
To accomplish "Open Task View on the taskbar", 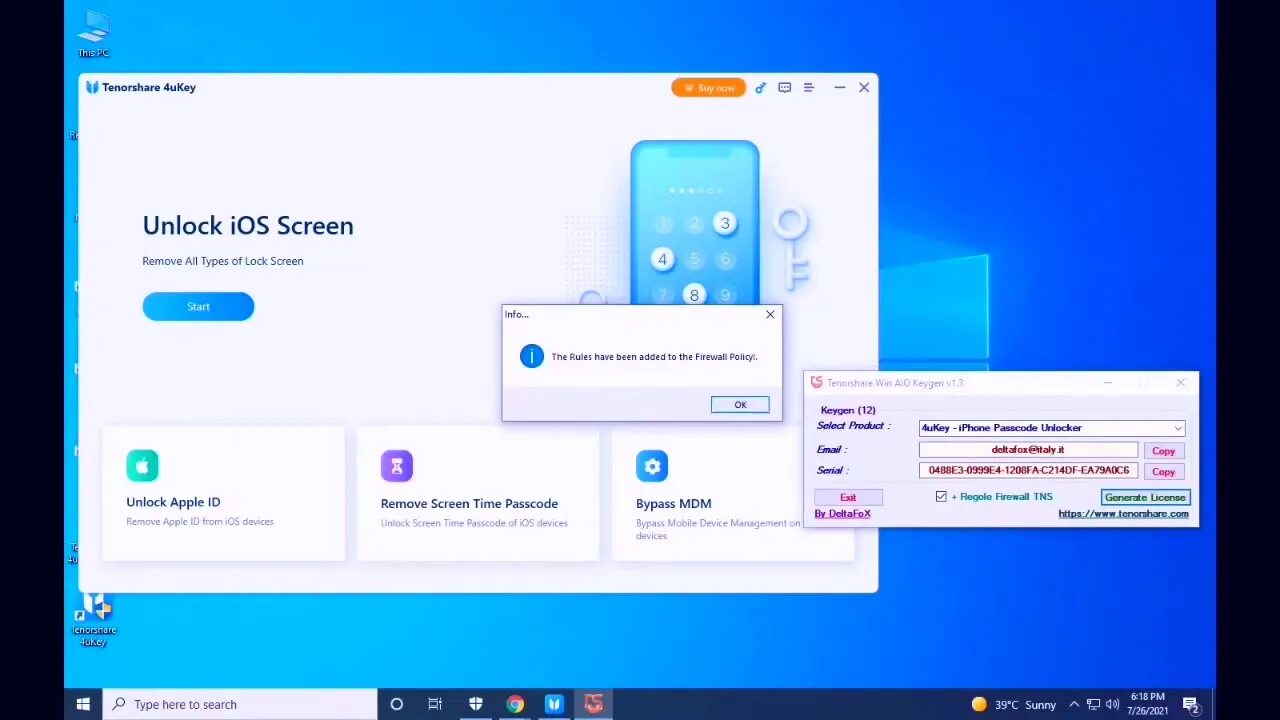I will click(435, 704).
